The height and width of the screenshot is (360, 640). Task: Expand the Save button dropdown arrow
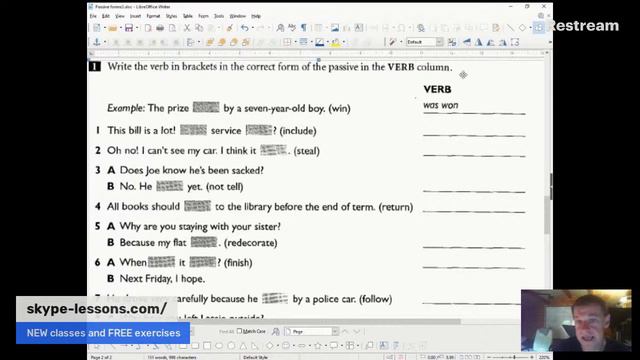click(137, 28)
